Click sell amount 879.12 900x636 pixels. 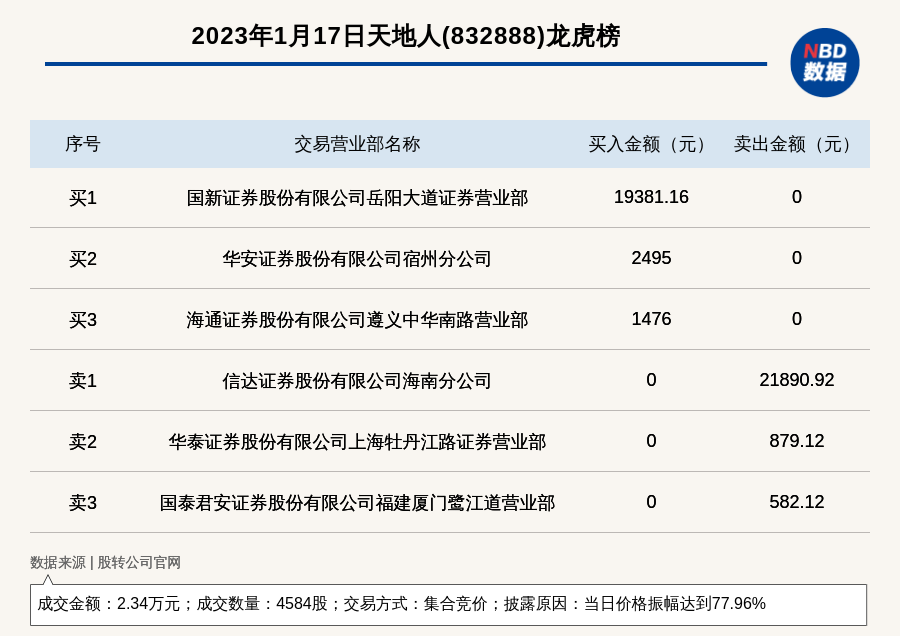tap(797, 441)
